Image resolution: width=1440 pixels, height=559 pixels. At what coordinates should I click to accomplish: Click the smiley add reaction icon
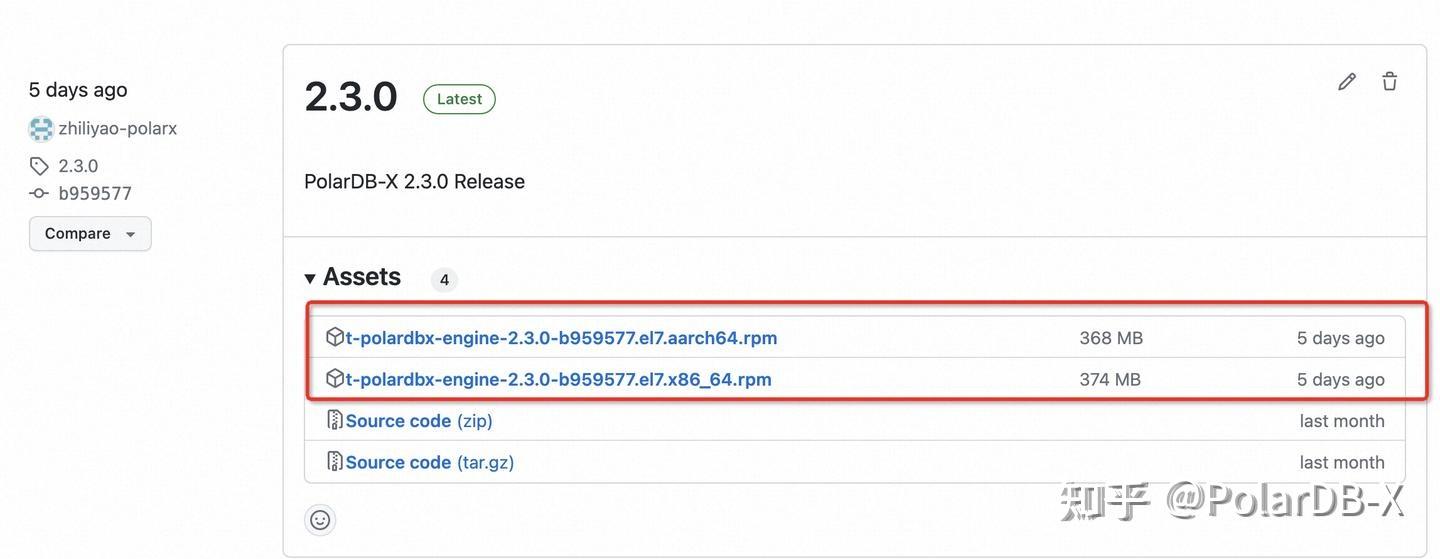point(320,520)
